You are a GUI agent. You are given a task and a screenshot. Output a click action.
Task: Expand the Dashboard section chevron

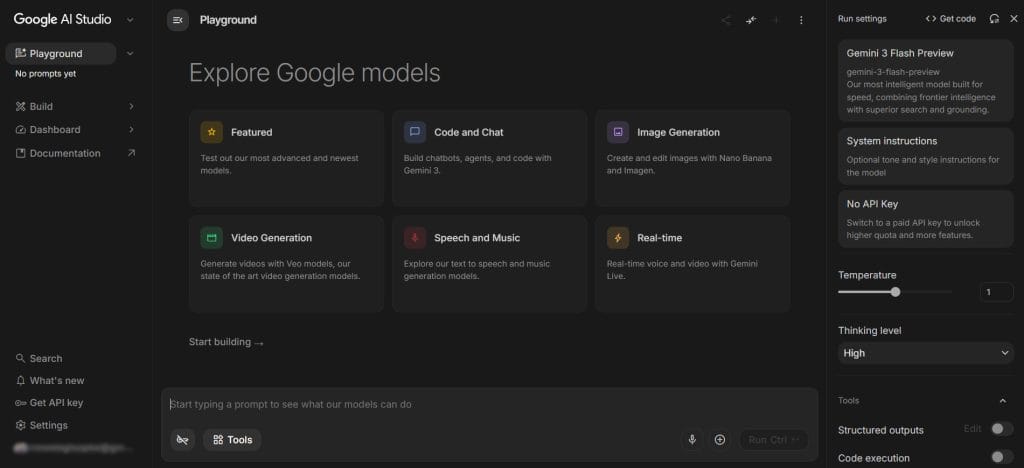pyautogui.click(x=131, y=130)
